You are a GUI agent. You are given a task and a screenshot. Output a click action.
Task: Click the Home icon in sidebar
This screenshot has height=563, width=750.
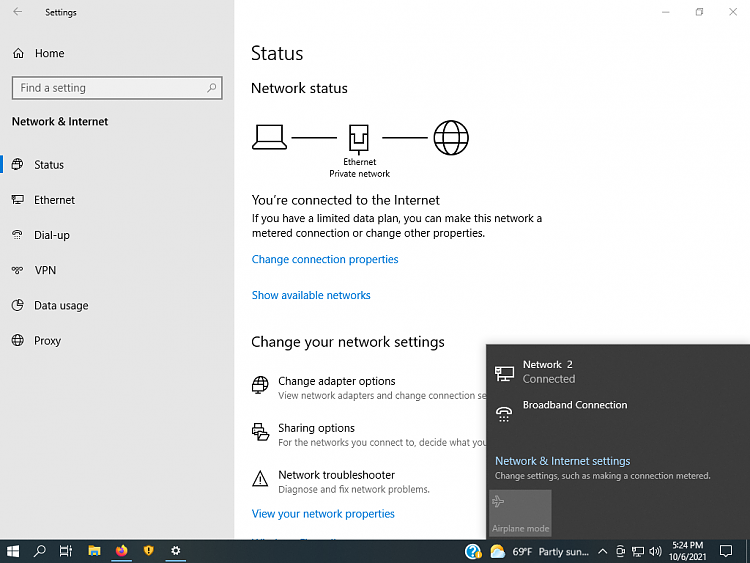[17, 53]
